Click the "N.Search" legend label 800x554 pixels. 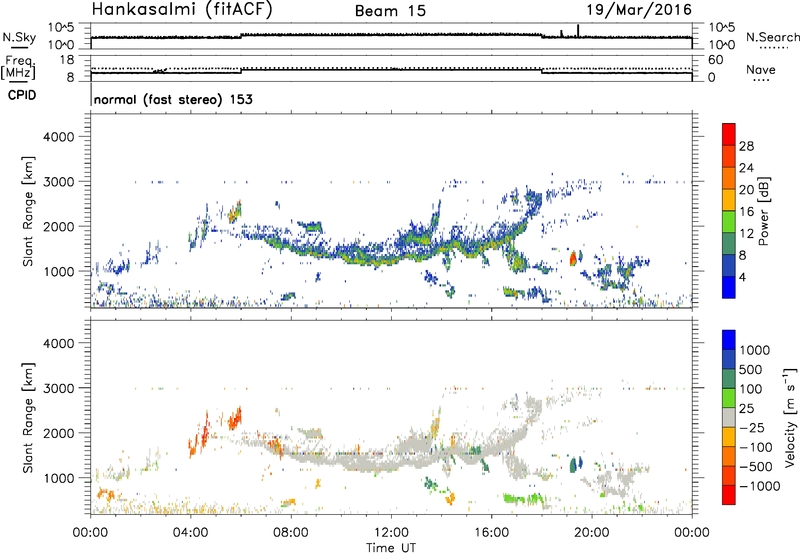tap(772, 37)
